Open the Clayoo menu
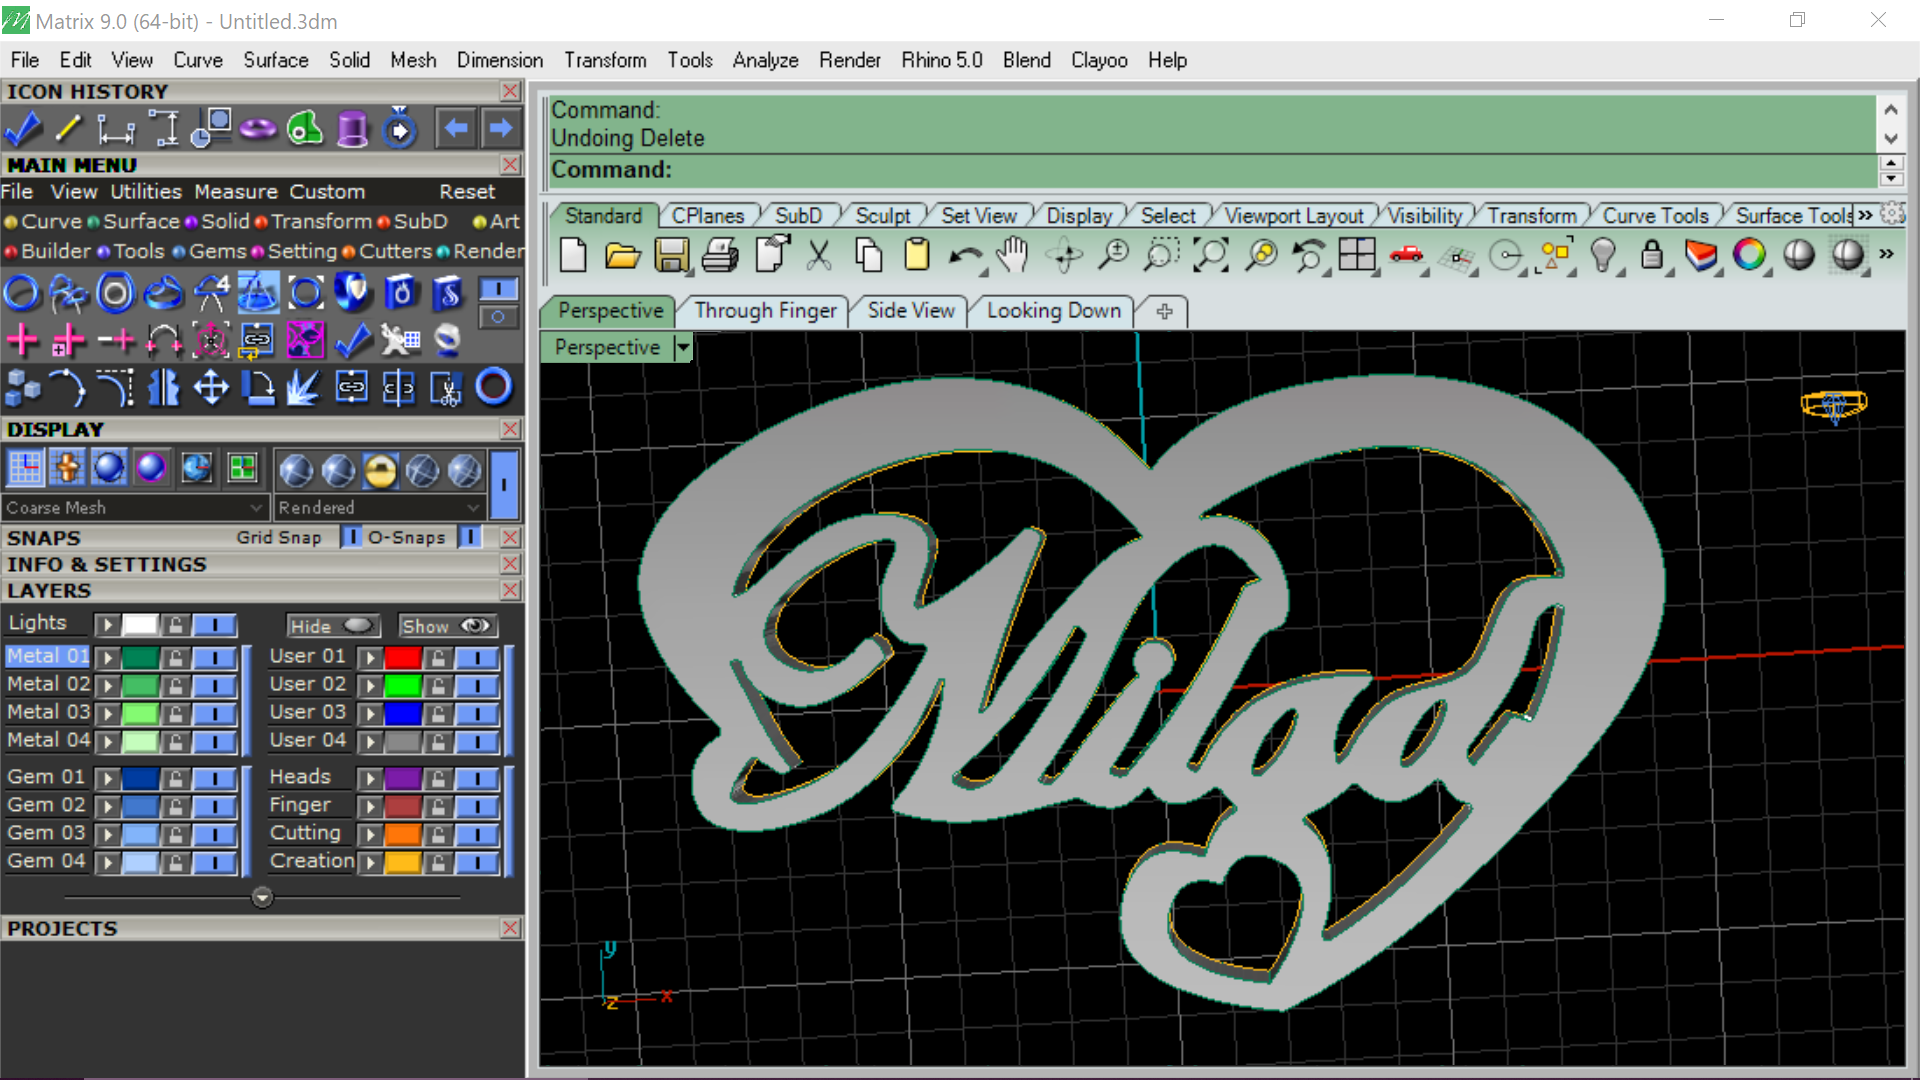1920x1080 pixels. (1099, 60)
